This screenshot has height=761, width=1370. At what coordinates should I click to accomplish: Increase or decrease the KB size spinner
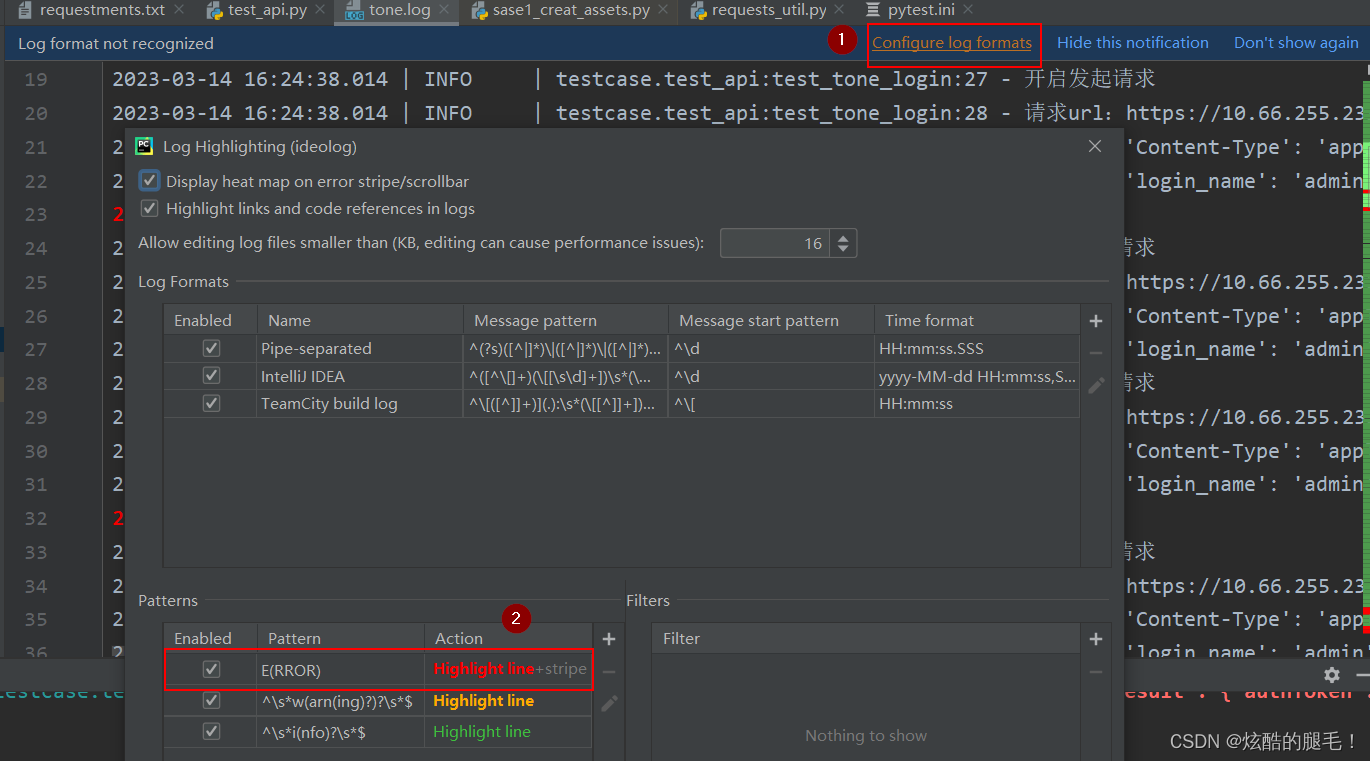[843, 243]
